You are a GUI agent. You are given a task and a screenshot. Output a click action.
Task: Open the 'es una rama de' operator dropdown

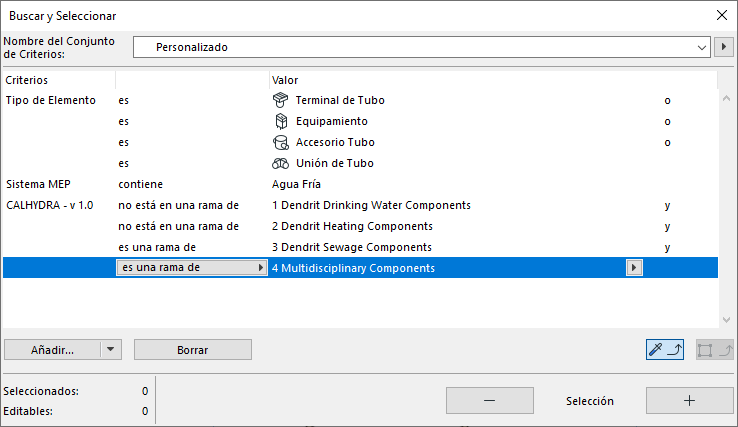[x=261, y=268]
